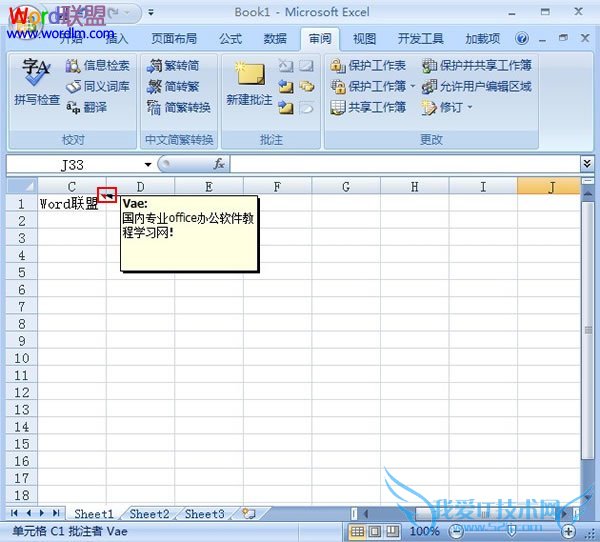Open the 开发工具 tab
This screenshot has height=542, width=600.
coord(421,39)
